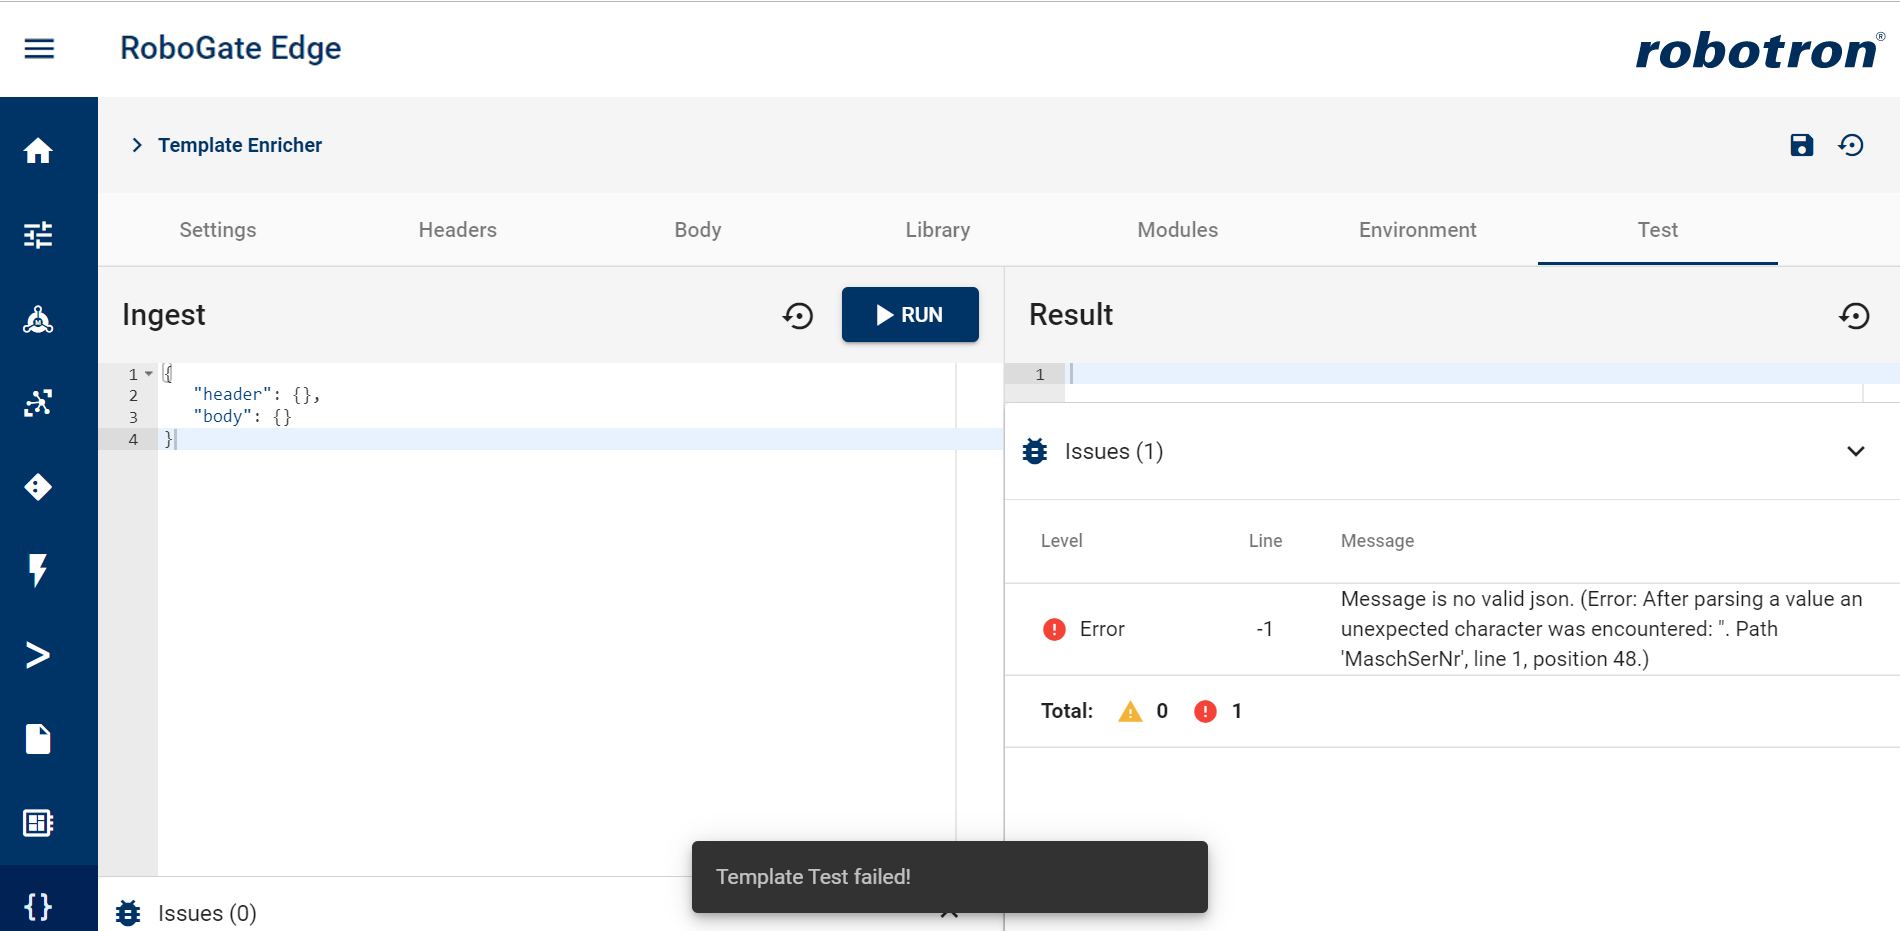Open the document file sidebar icon
This screenshot has width=1900, height=931.
tap(38, 739)
